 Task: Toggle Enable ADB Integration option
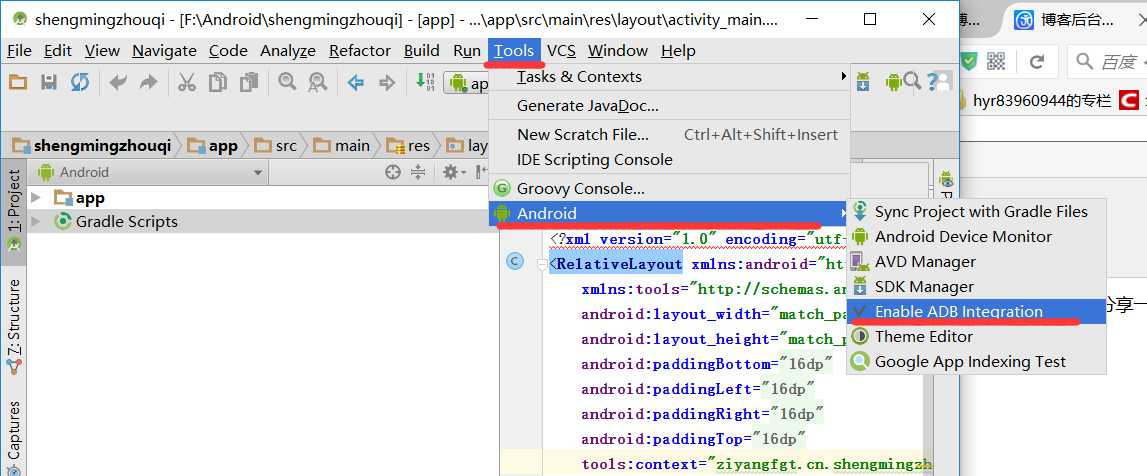pos(977,311)
